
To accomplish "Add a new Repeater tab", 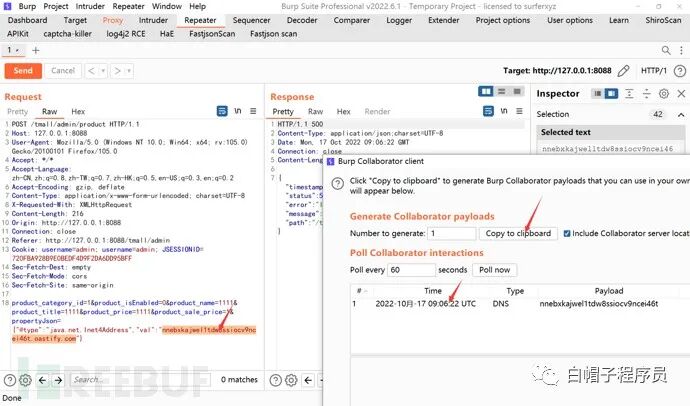I will click(x=36, y=51).
